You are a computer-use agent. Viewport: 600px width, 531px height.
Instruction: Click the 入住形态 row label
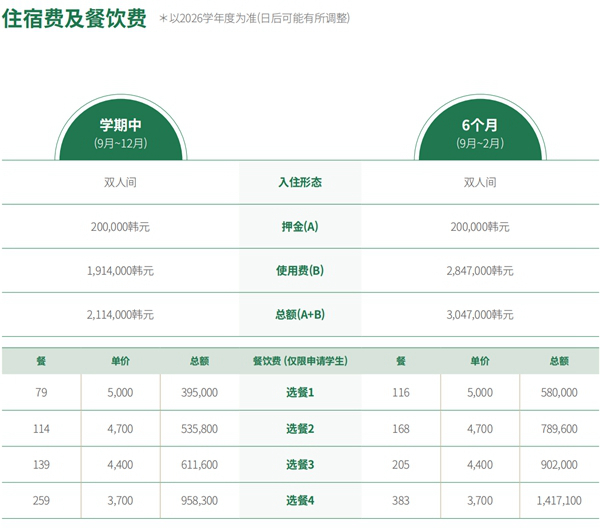299,183
